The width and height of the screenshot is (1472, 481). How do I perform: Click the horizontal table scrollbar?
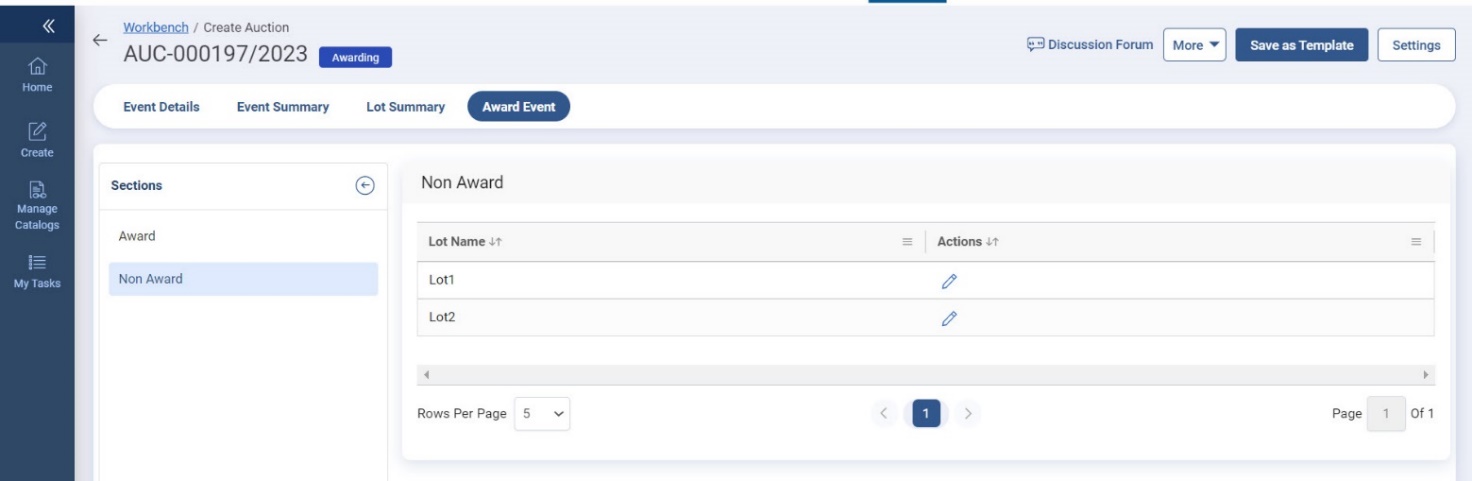pos(925,375)
